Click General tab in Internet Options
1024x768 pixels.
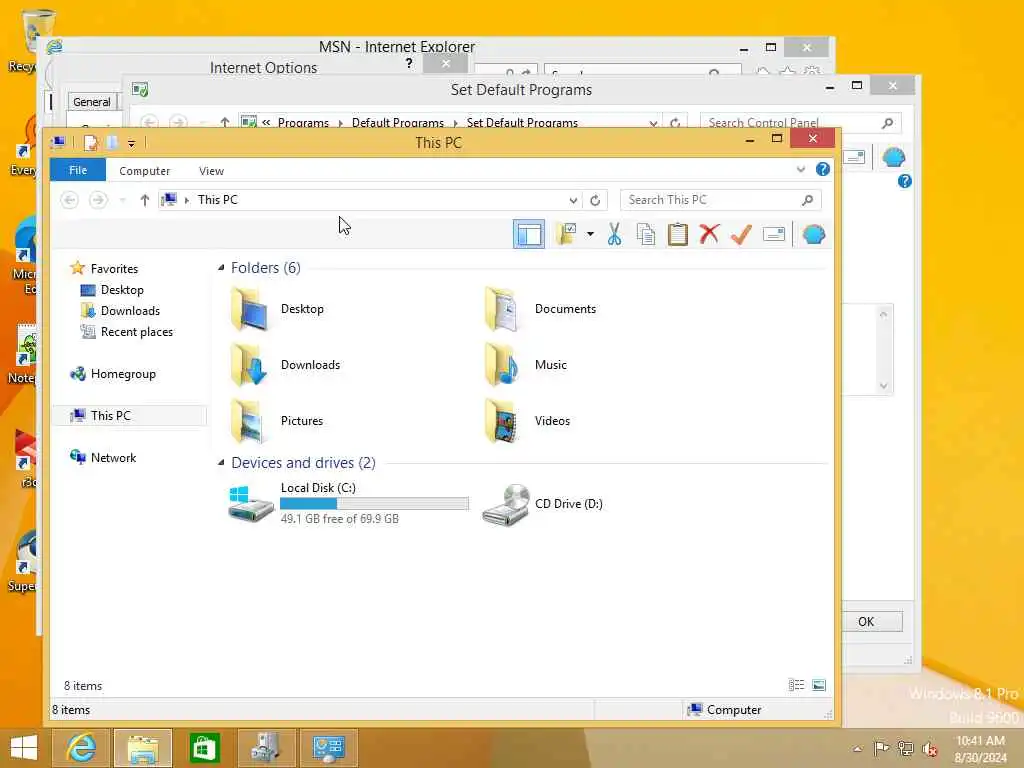pos(91,102)
